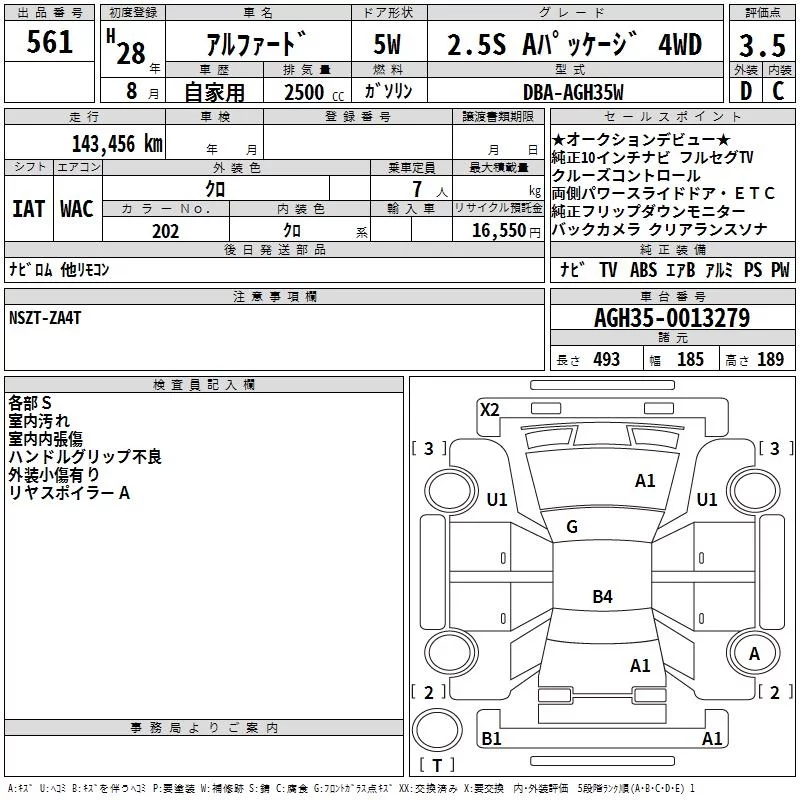Select the height value 189

tap(770, 359)
